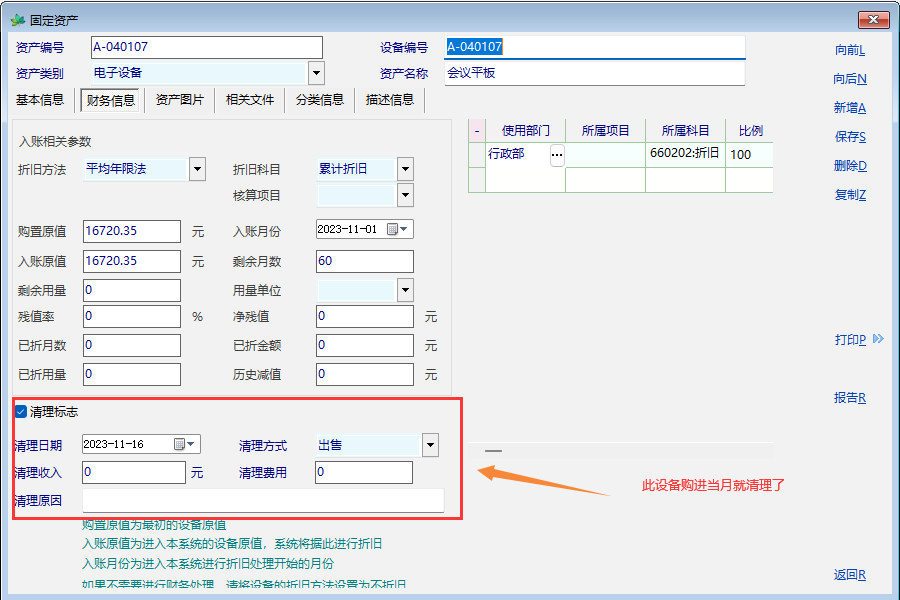Click the 保存S button
Viewport: 900px width, 600px height.
click(x=849, y=137)
